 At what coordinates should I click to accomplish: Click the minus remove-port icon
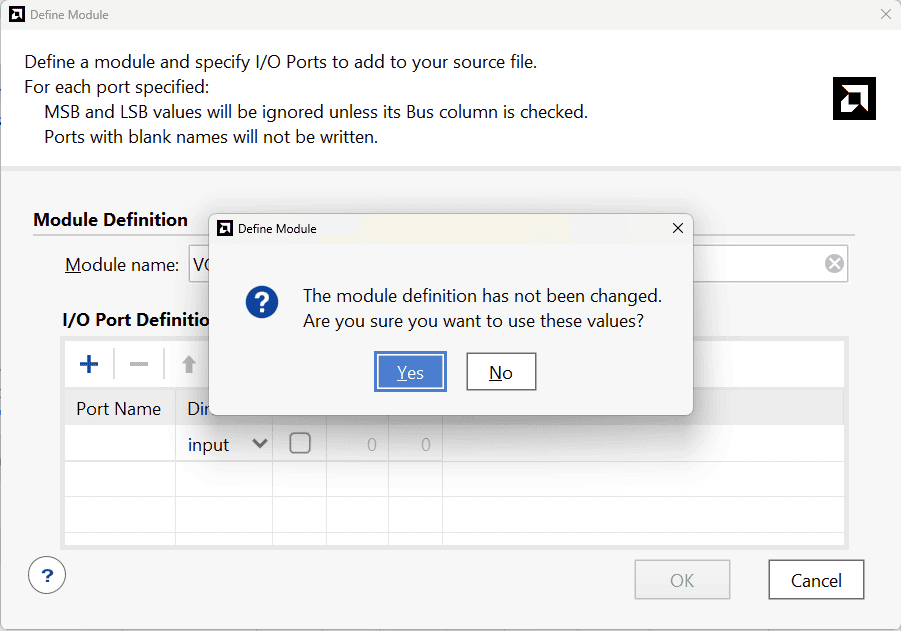tap(139, 364)
